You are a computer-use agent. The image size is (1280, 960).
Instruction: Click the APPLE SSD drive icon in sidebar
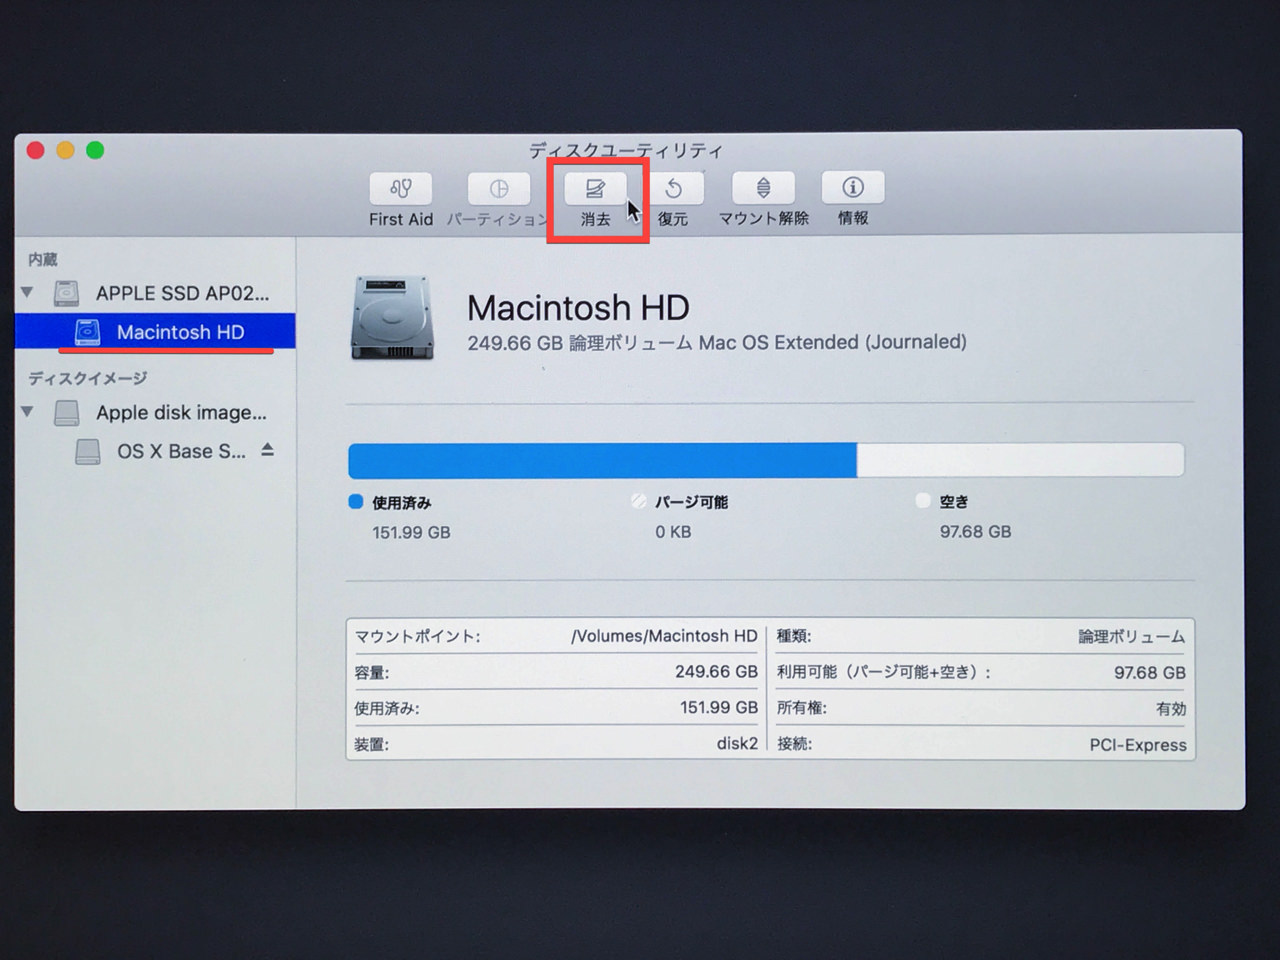[66, 293]
